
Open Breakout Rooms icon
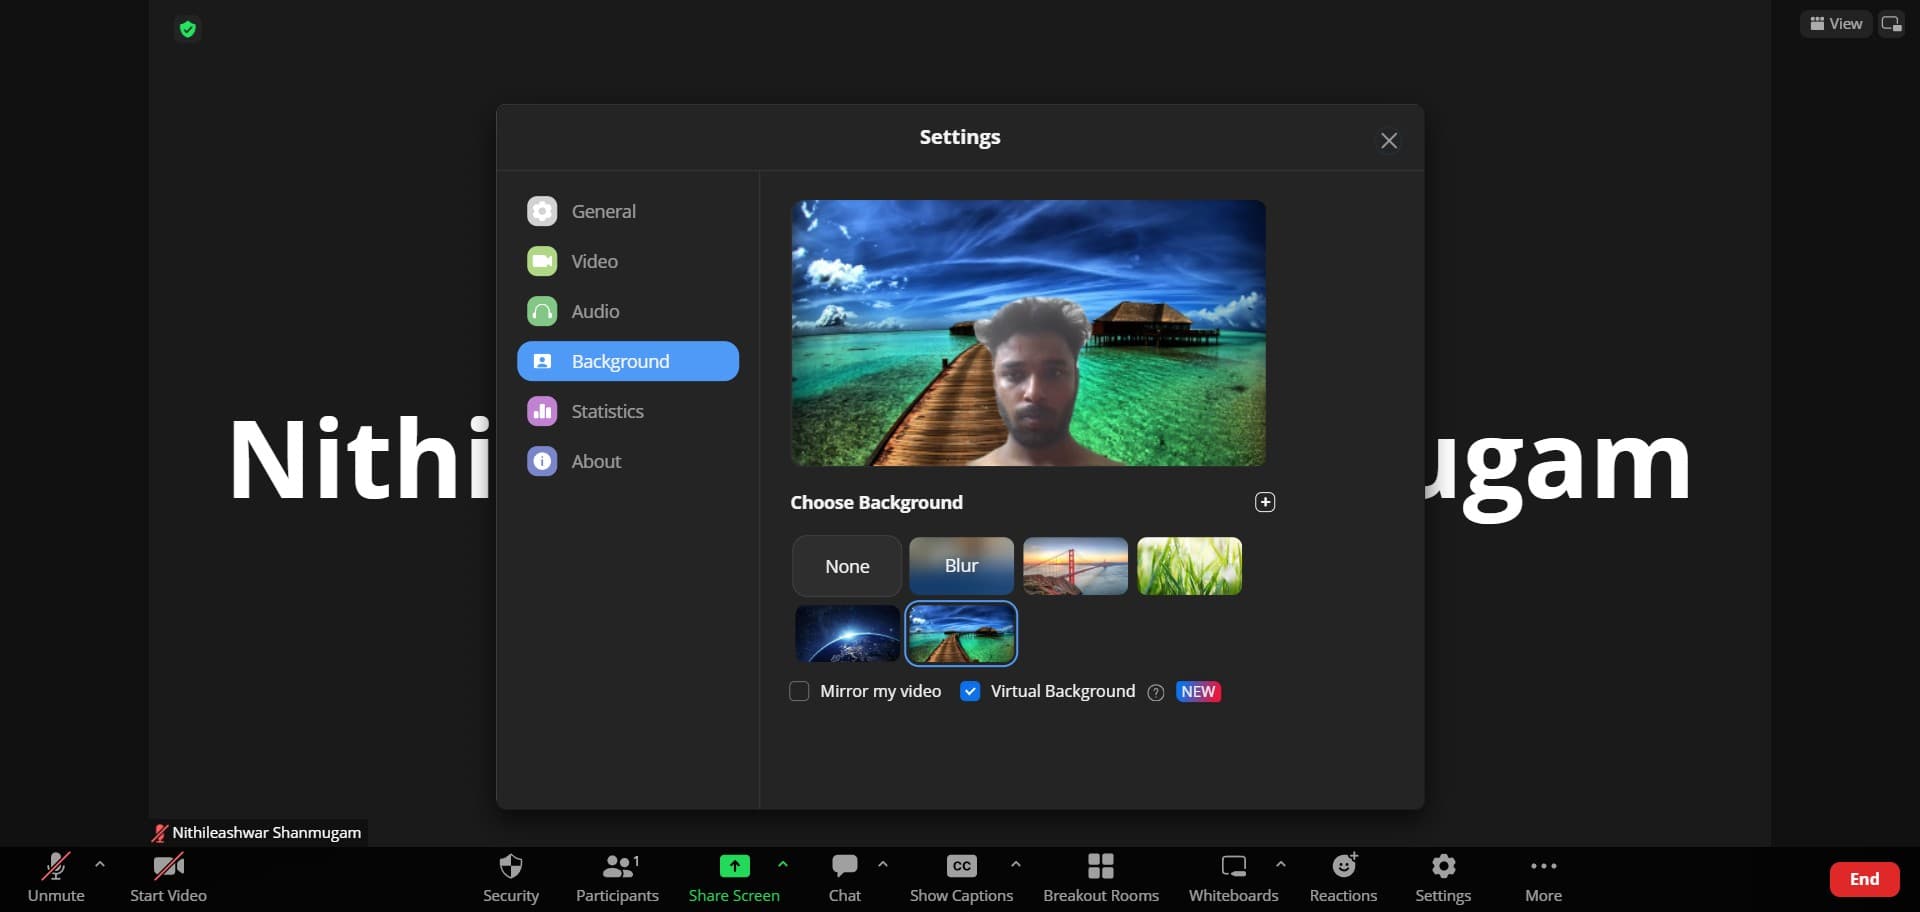1100,865
